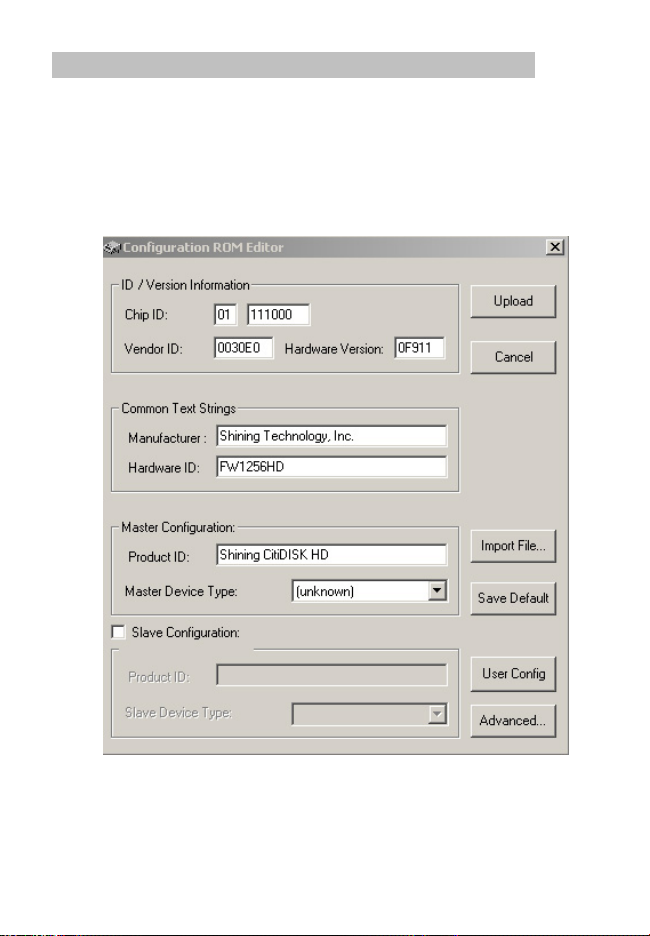Open User Config settings
This screenshot has height=936, width=650.
513,674
